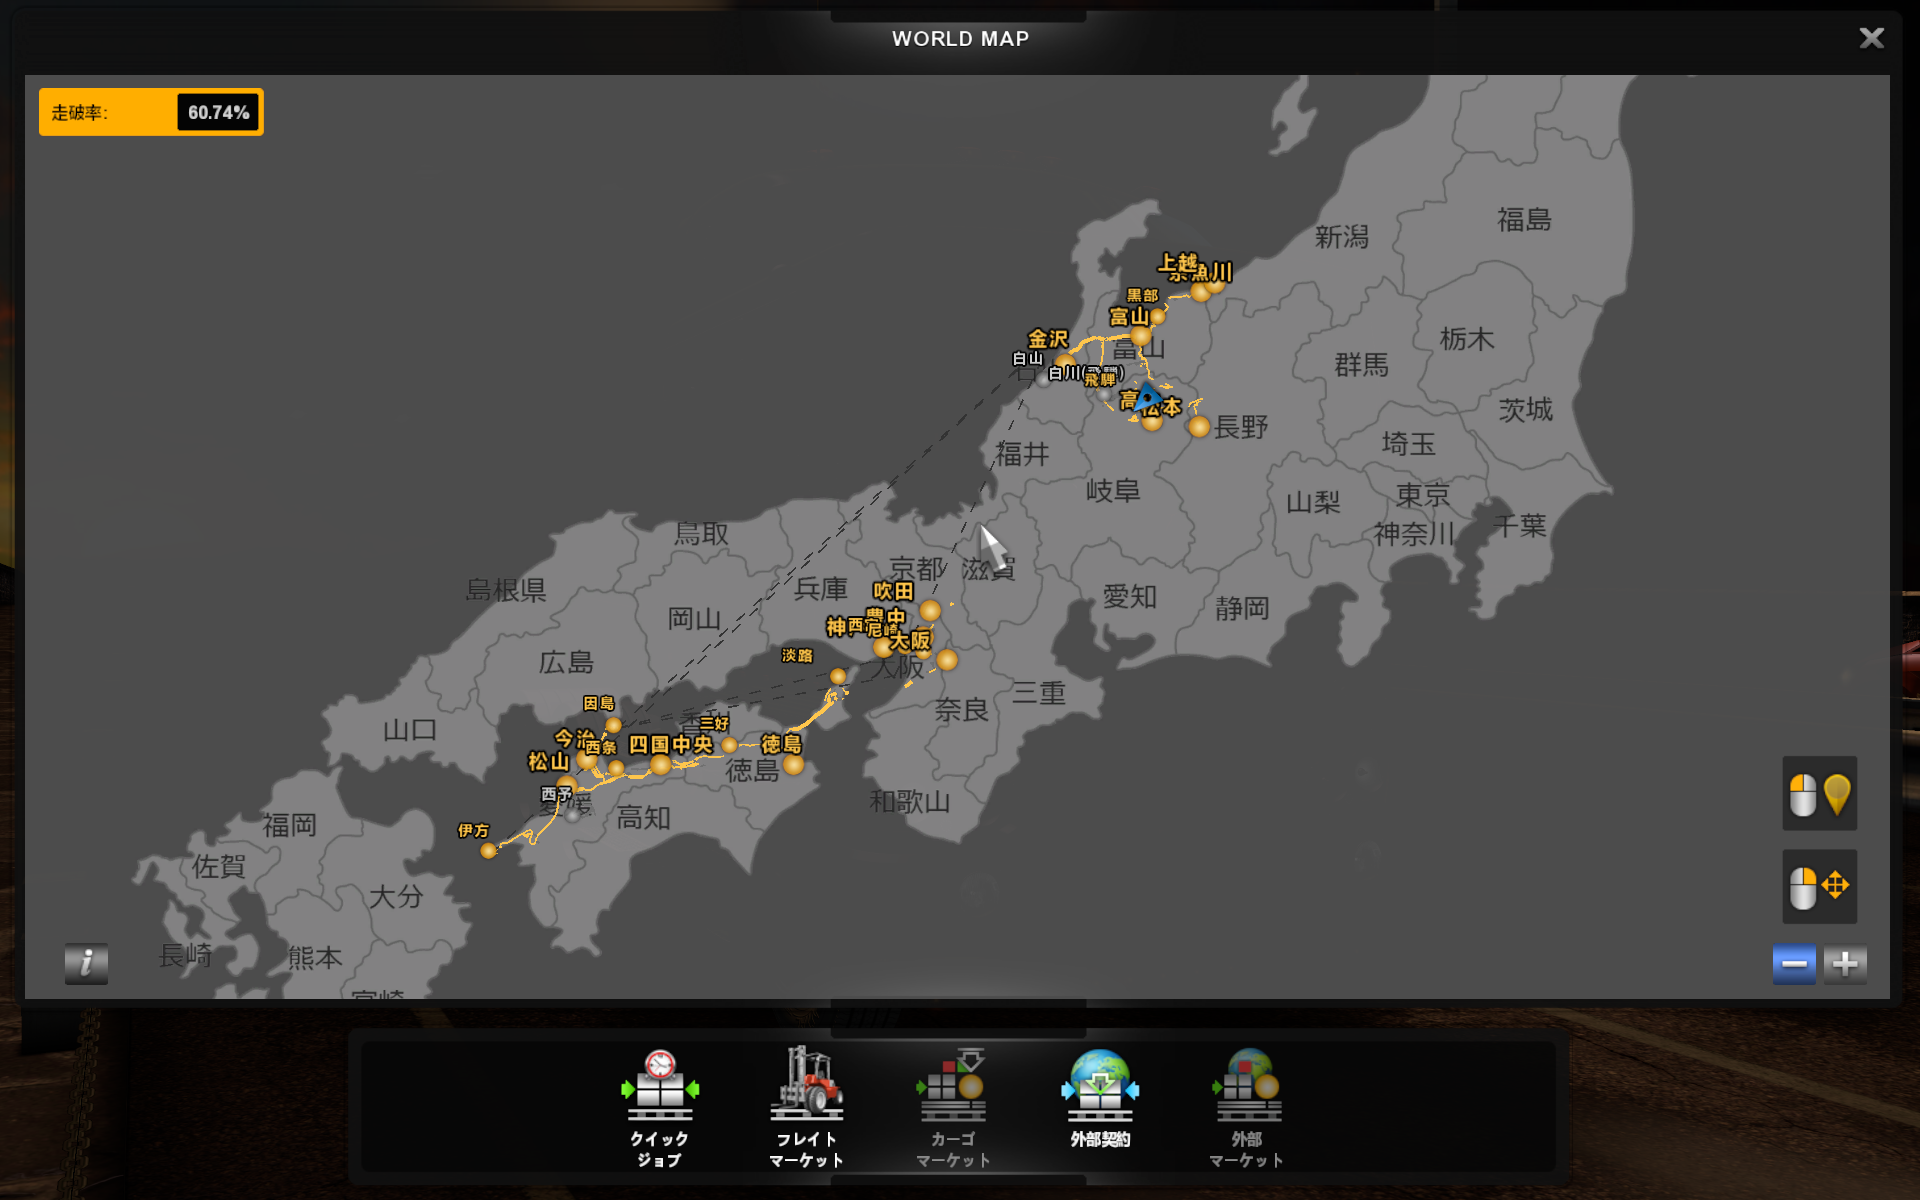Click the mouse-with-pan map control icon

click(1820, 887)
